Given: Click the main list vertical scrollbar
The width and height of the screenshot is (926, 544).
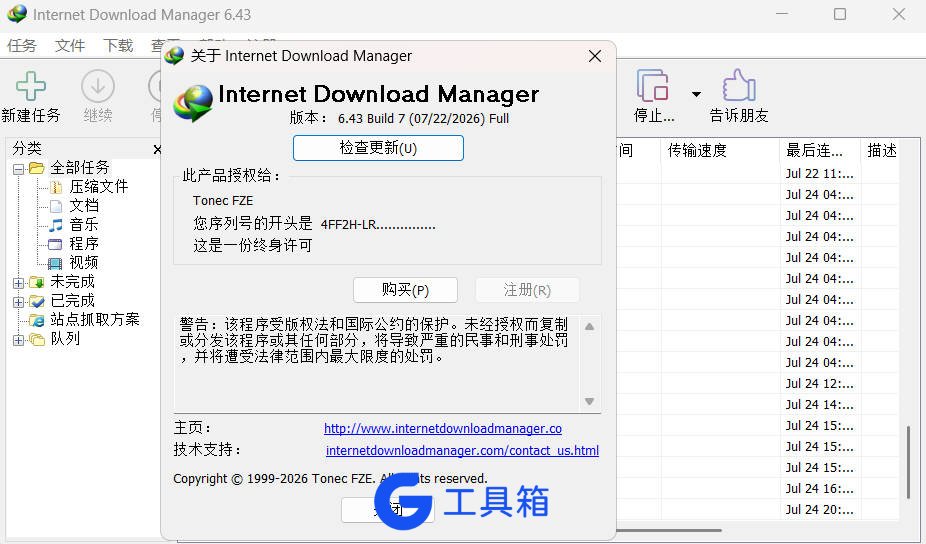Looking at the screenshot, I should coord(909,462).
